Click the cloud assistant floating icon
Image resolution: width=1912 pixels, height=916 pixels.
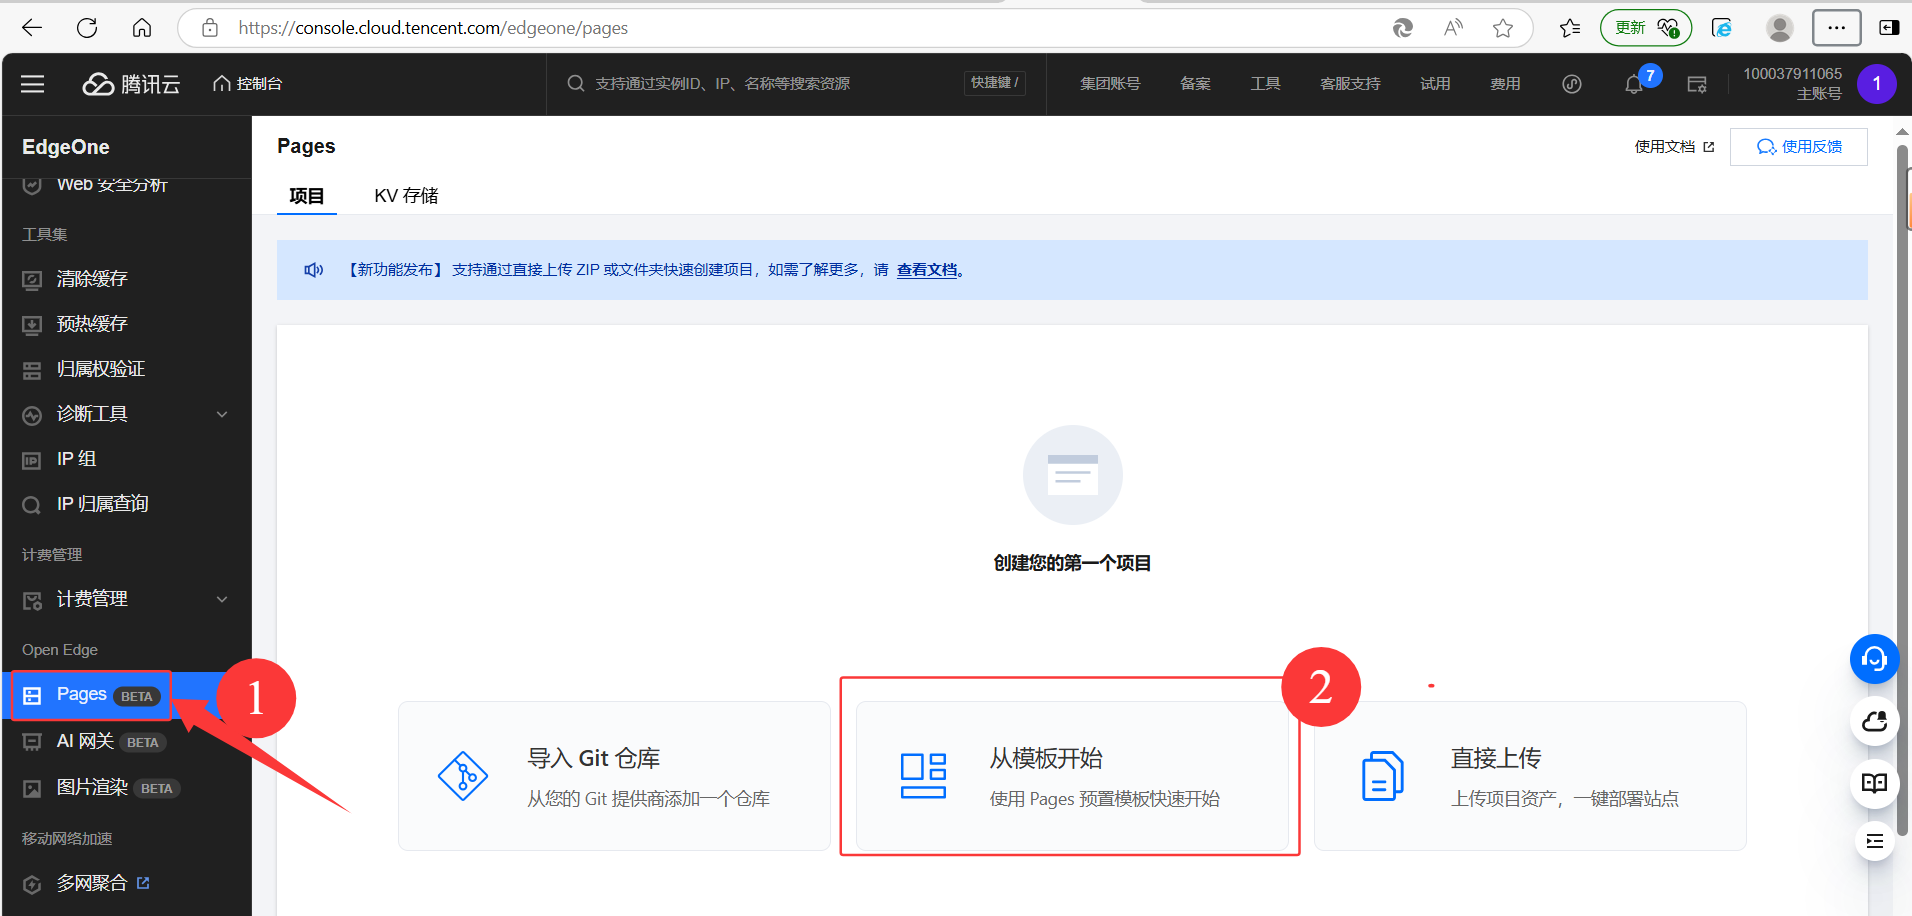pos(1875,721)
